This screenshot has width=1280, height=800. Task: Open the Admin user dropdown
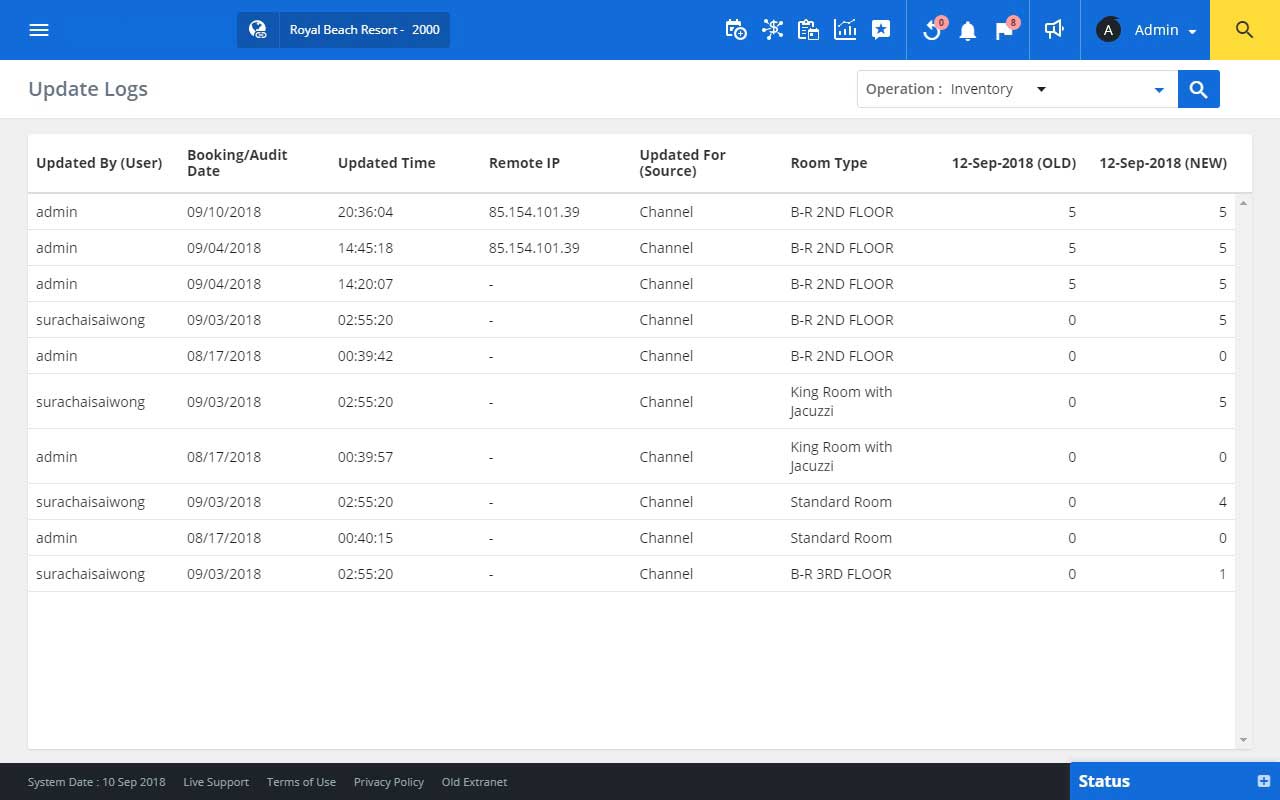(x=1166, y=30)
